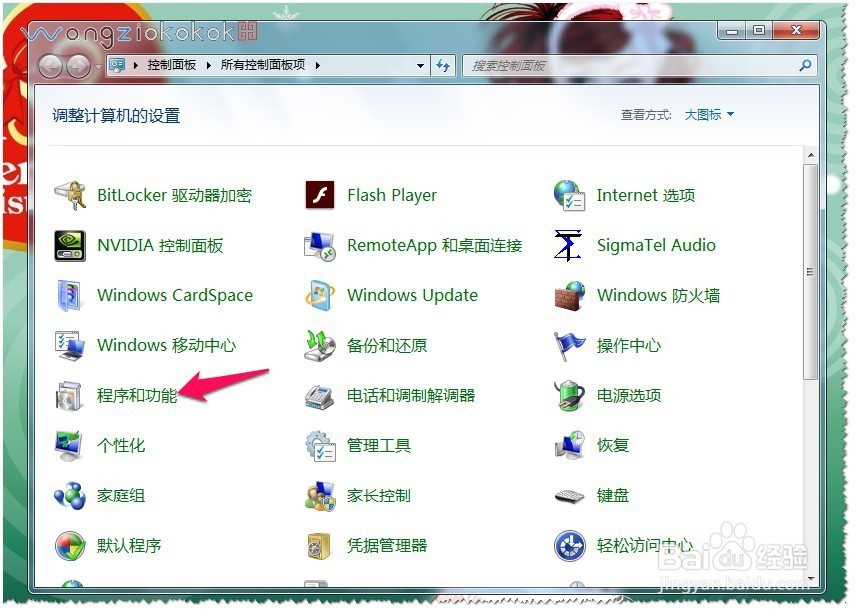Click the Windows CardSpace link
Image resolution: width=857 pixels, height=613 pixels.
[x=175, y=296]
